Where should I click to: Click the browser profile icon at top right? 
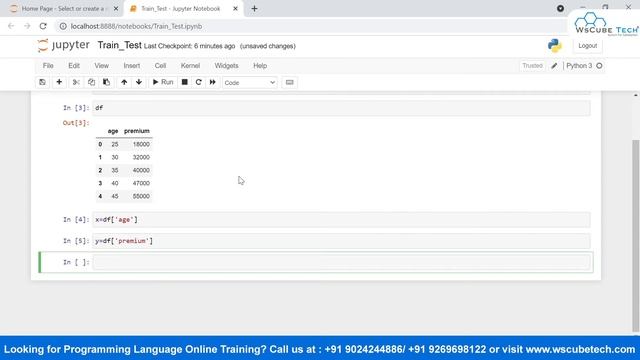(560, 9)
